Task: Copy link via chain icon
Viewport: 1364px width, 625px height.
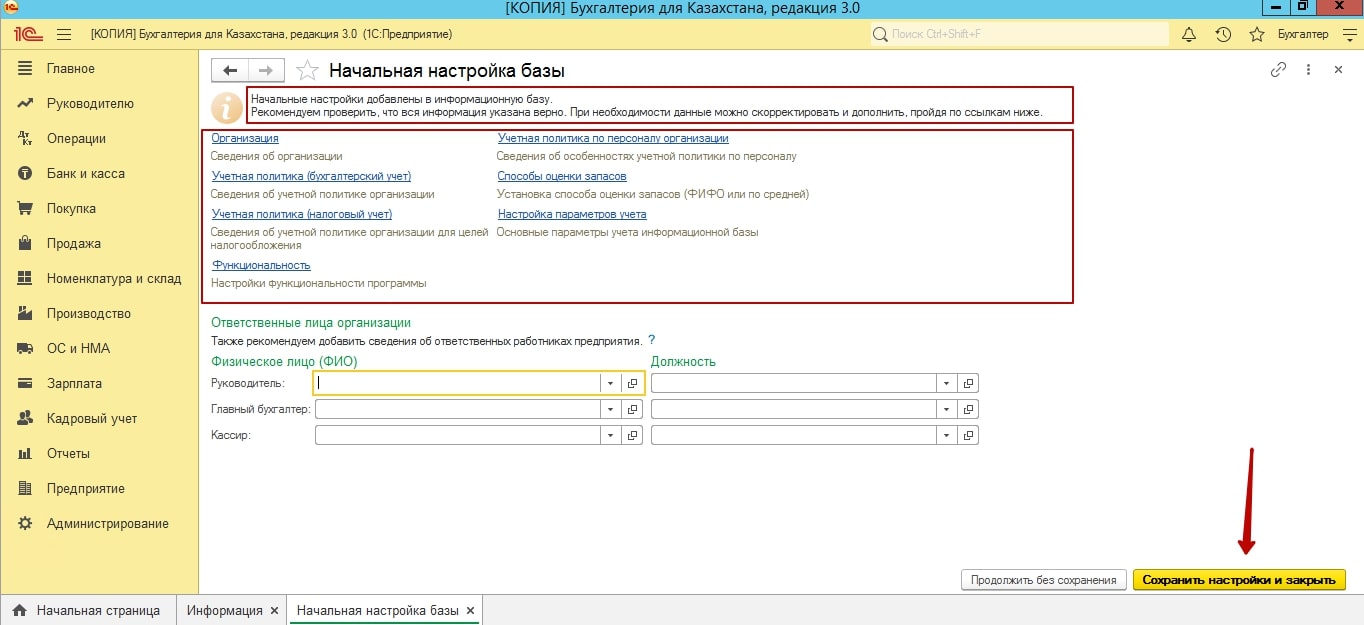Action: click(1277, 70)
